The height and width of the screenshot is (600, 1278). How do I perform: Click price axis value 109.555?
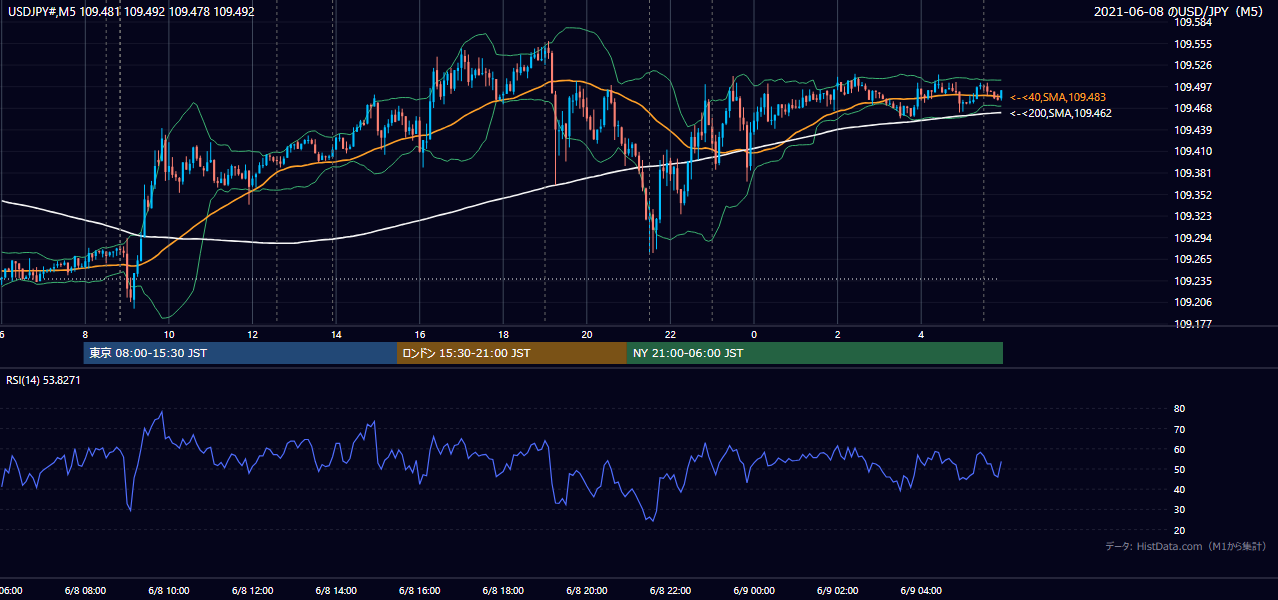1192,44
